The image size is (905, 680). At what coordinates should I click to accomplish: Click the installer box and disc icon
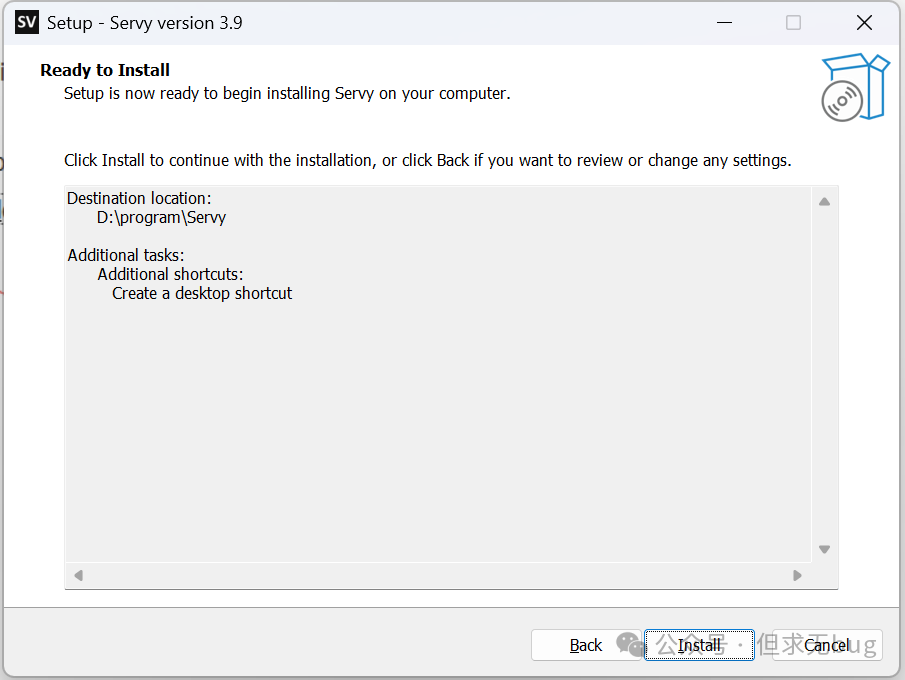pos(855,88)
